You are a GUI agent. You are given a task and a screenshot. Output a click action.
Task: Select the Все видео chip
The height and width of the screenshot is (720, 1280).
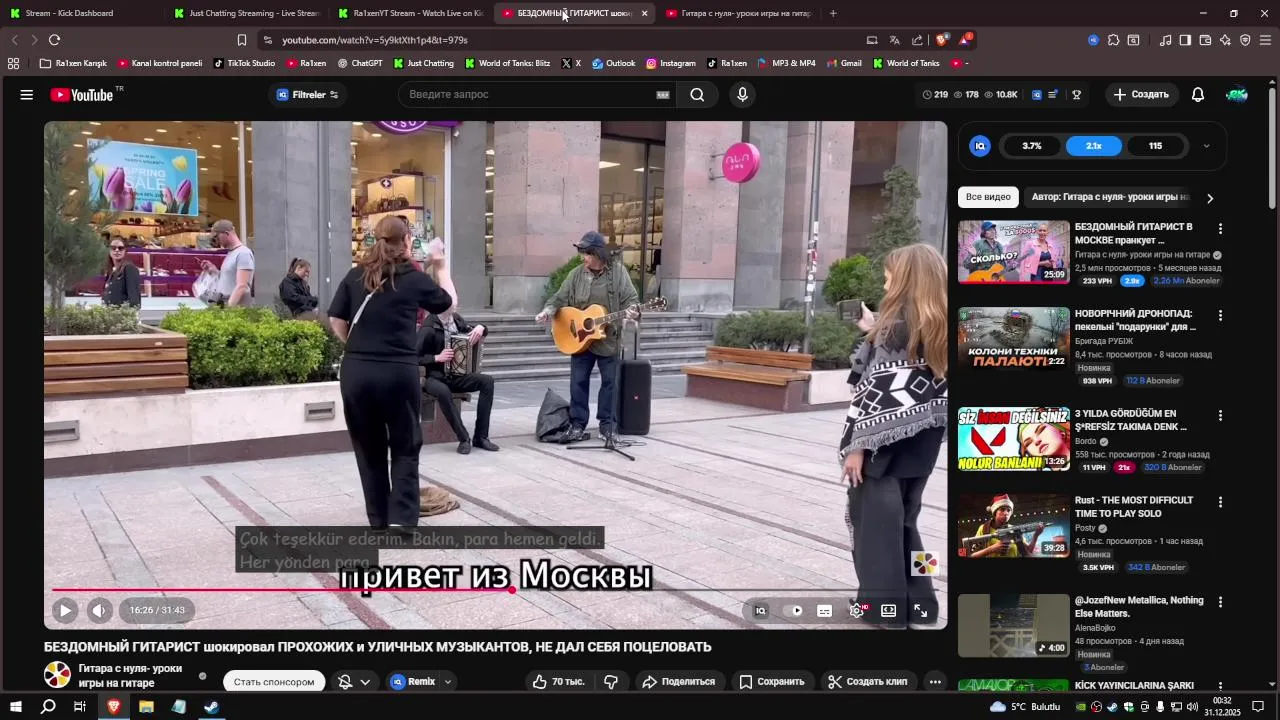tap(988, 197)
